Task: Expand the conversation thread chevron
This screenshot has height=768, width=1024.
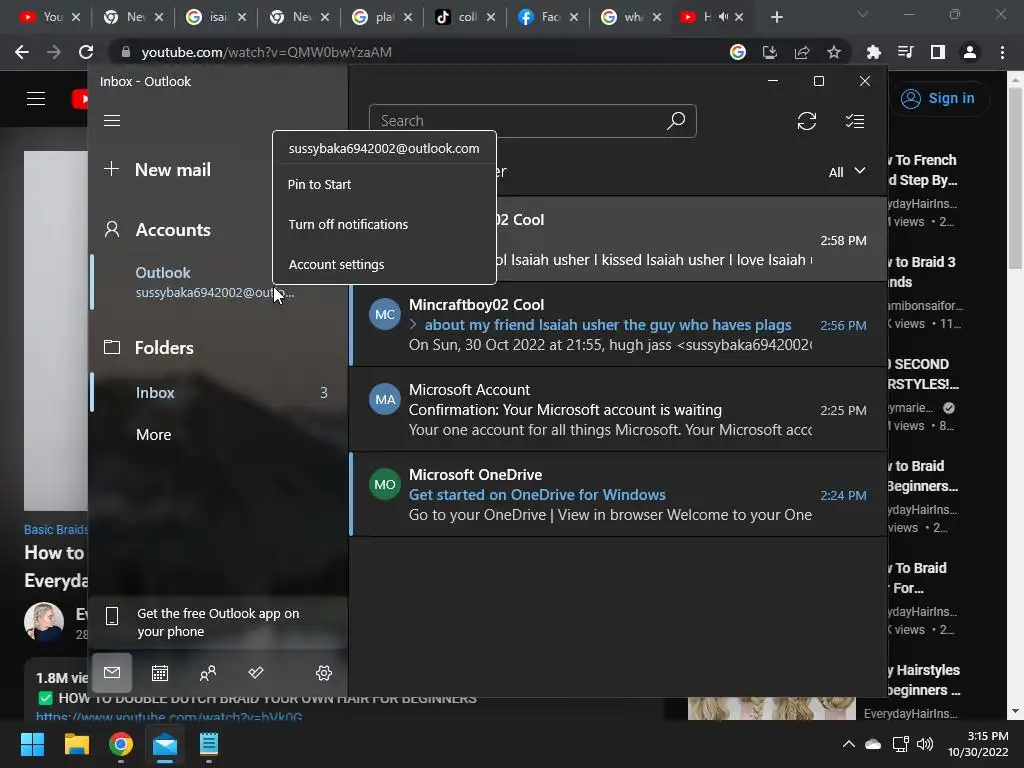Action: click(413, 325)
